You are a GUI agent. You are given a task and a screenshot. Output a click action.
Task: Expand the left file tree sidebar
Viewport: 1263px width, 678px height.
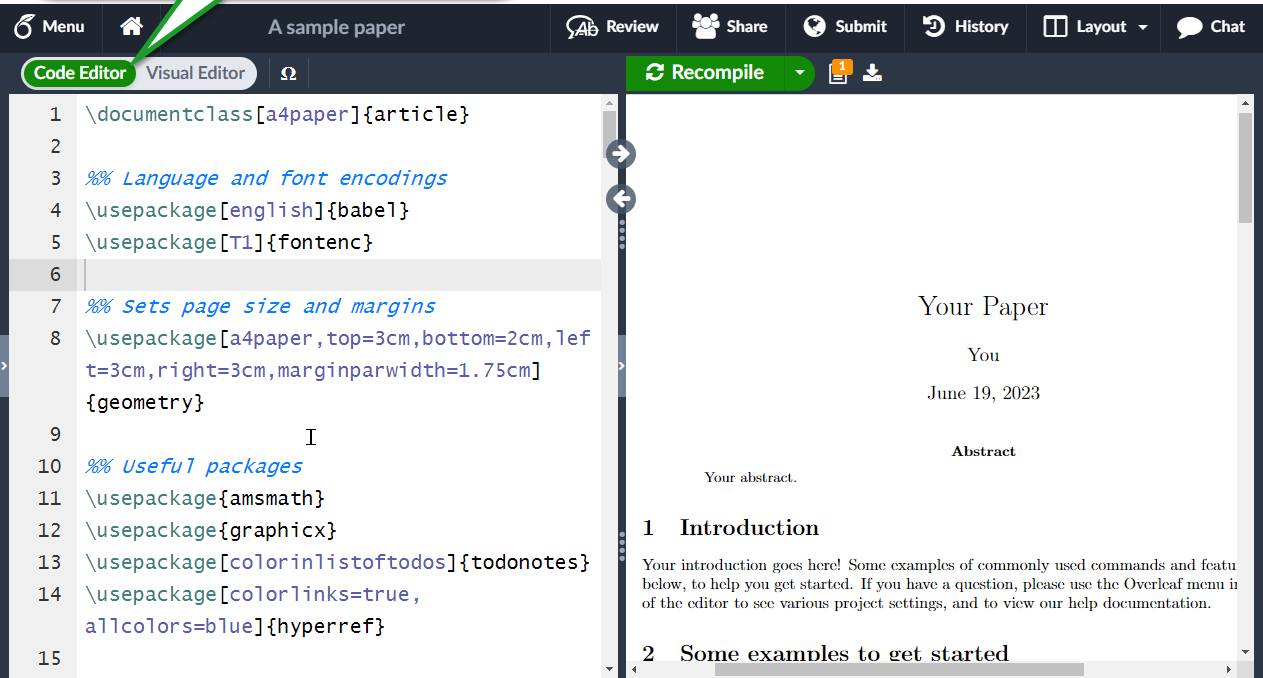point(4,366)
